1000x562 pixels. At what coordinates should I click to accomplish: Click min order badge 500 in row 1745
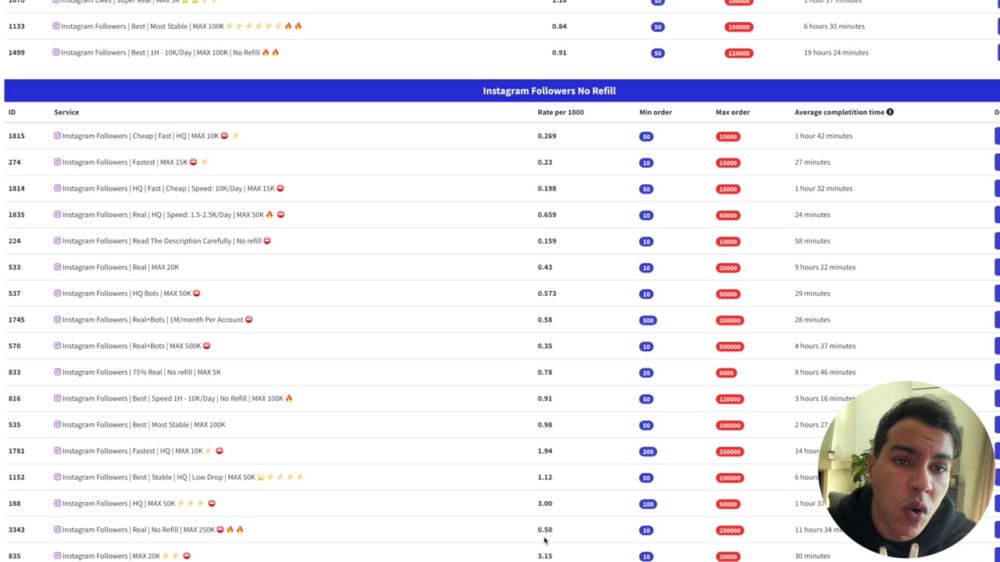coord(647,320)
